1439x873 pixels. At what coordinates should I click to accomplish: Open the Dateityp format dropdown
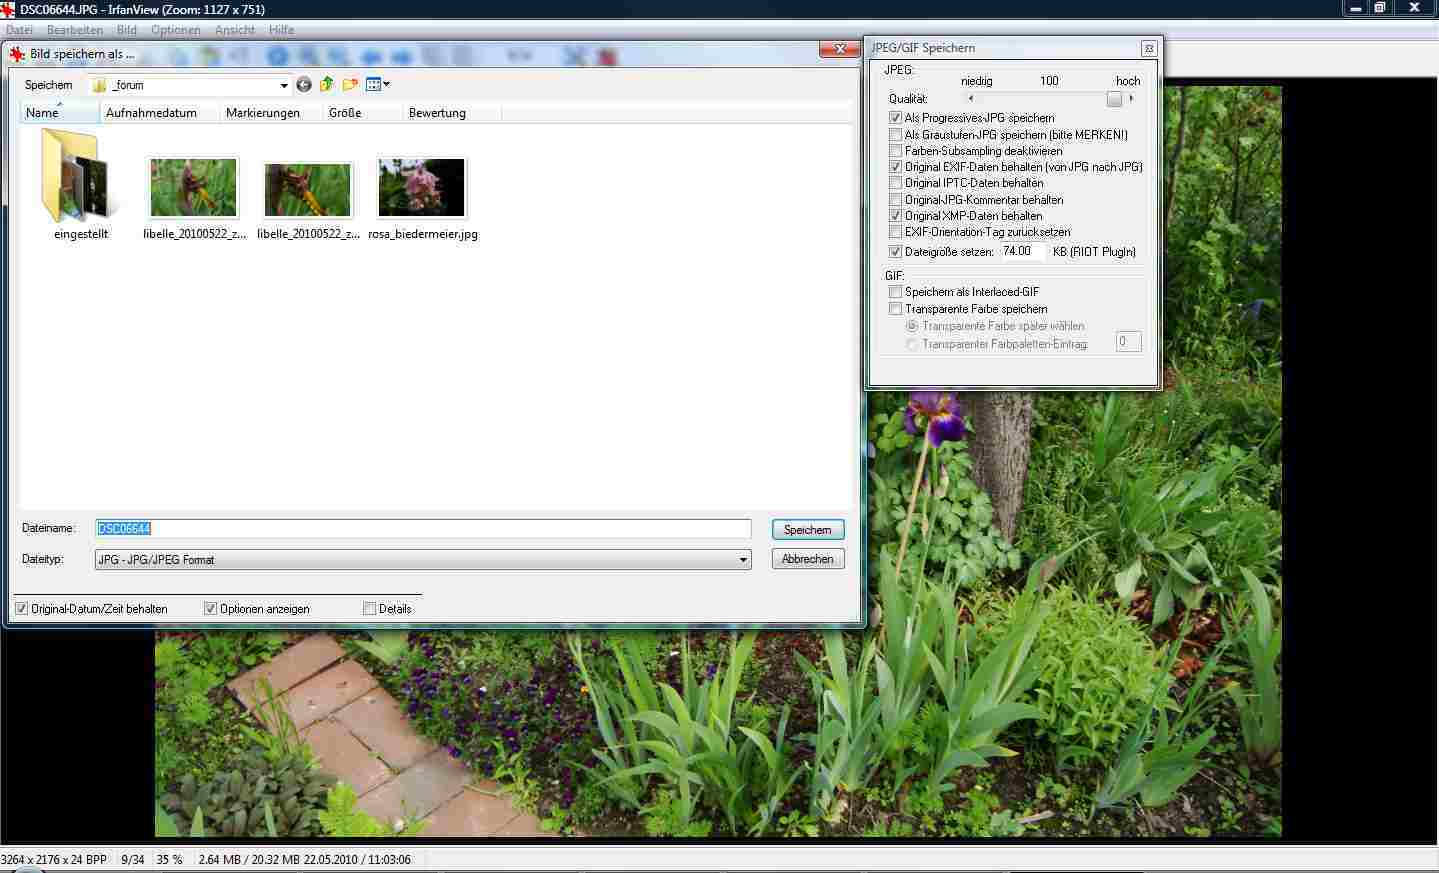743,560
